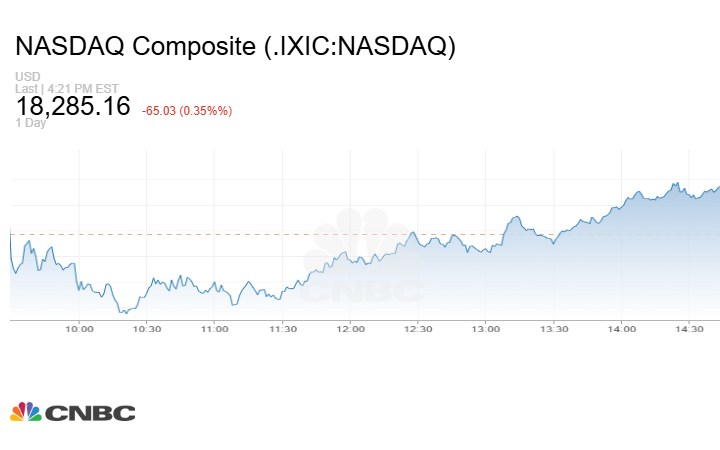Click the 13:30 time axis label
Image resolution: width=720 pixels, height=450 pixels.
tap(554, 329)
